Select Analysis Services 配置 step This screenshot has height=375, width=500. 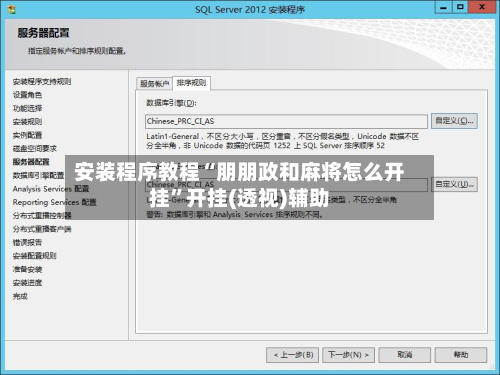click(51, 189)
